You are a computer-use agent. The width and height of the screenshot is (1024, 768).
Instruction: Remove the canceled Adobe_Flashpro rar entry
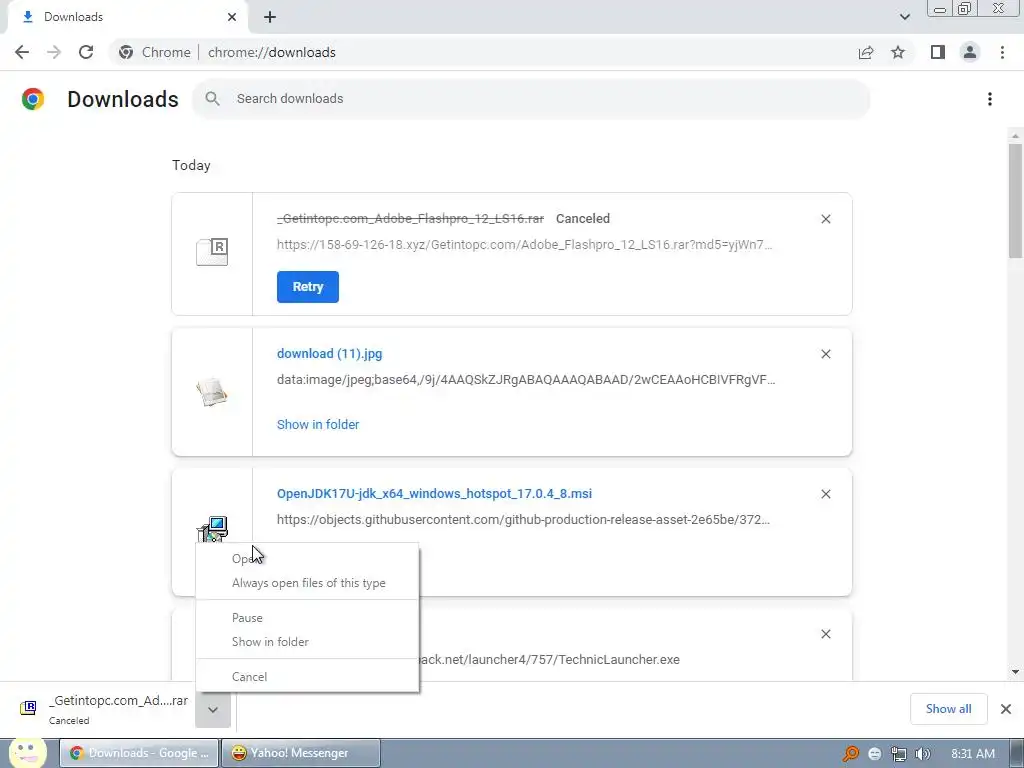826,219
